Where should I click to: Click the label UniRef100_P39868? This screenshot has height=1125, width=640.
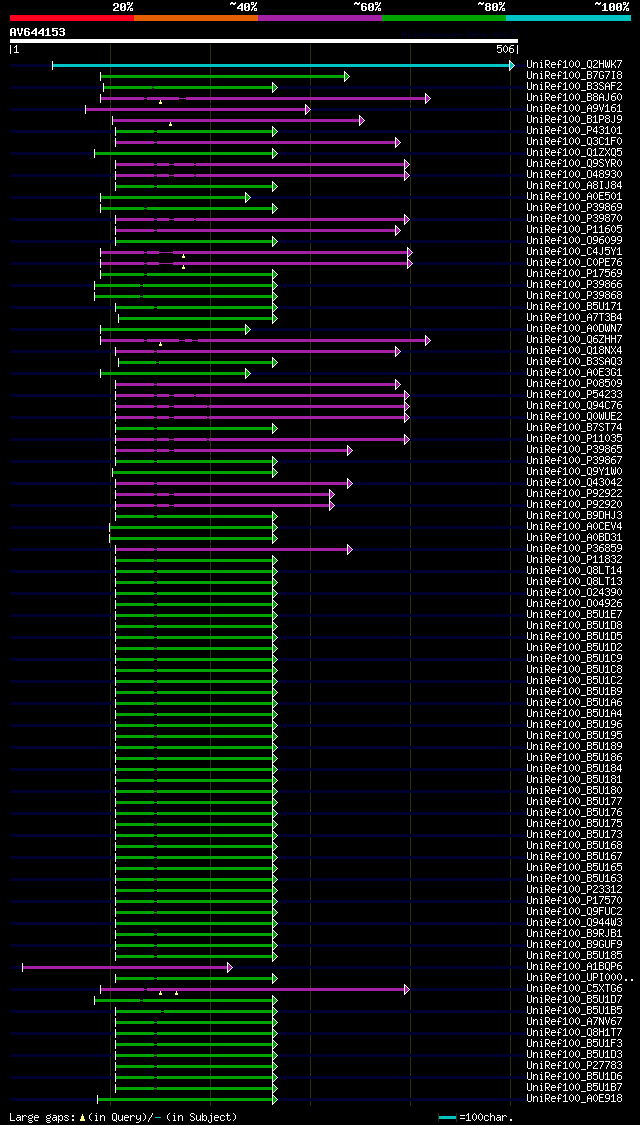coord(574,296)
